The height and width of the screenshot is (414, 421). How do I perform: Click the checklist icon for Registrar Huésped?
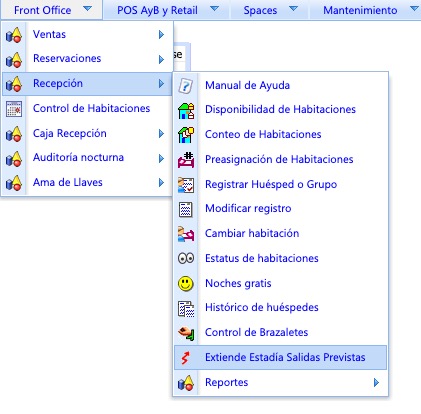click(186, 185)
